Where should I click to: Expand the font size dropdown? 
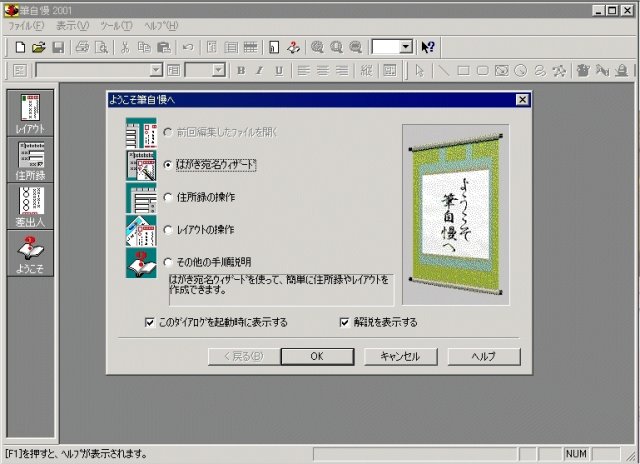[x=219, y=71]
